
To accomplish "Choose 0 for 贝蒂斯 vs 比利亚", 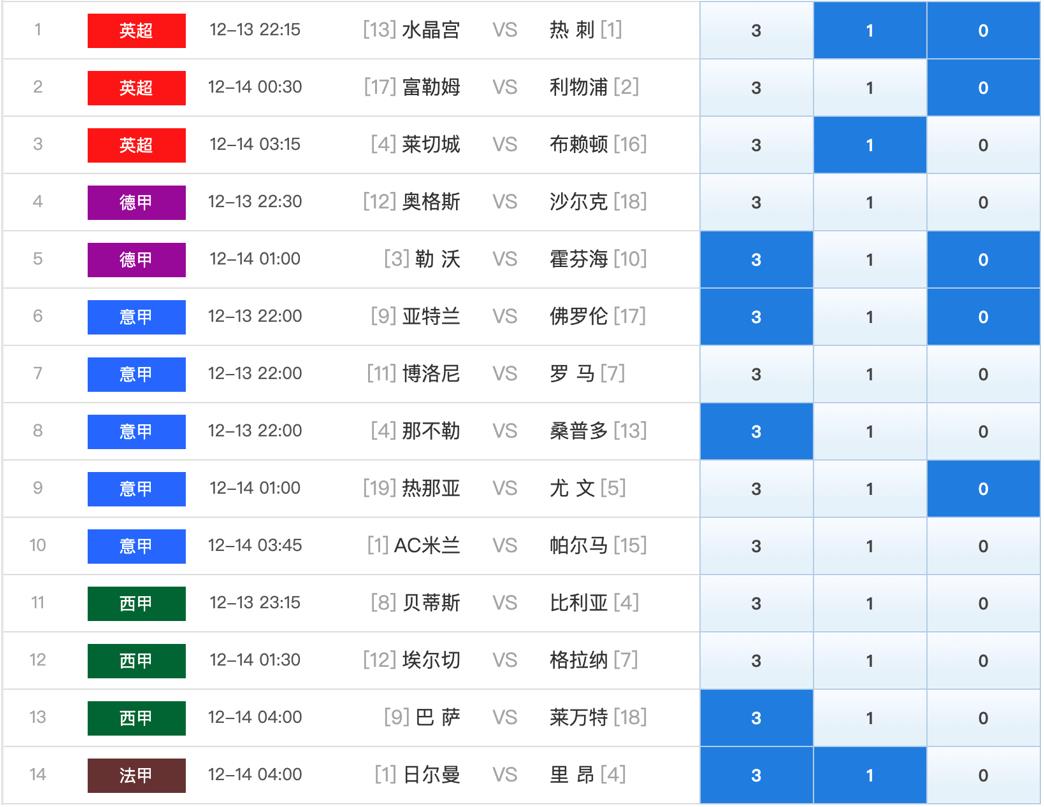I will [983, 603].
